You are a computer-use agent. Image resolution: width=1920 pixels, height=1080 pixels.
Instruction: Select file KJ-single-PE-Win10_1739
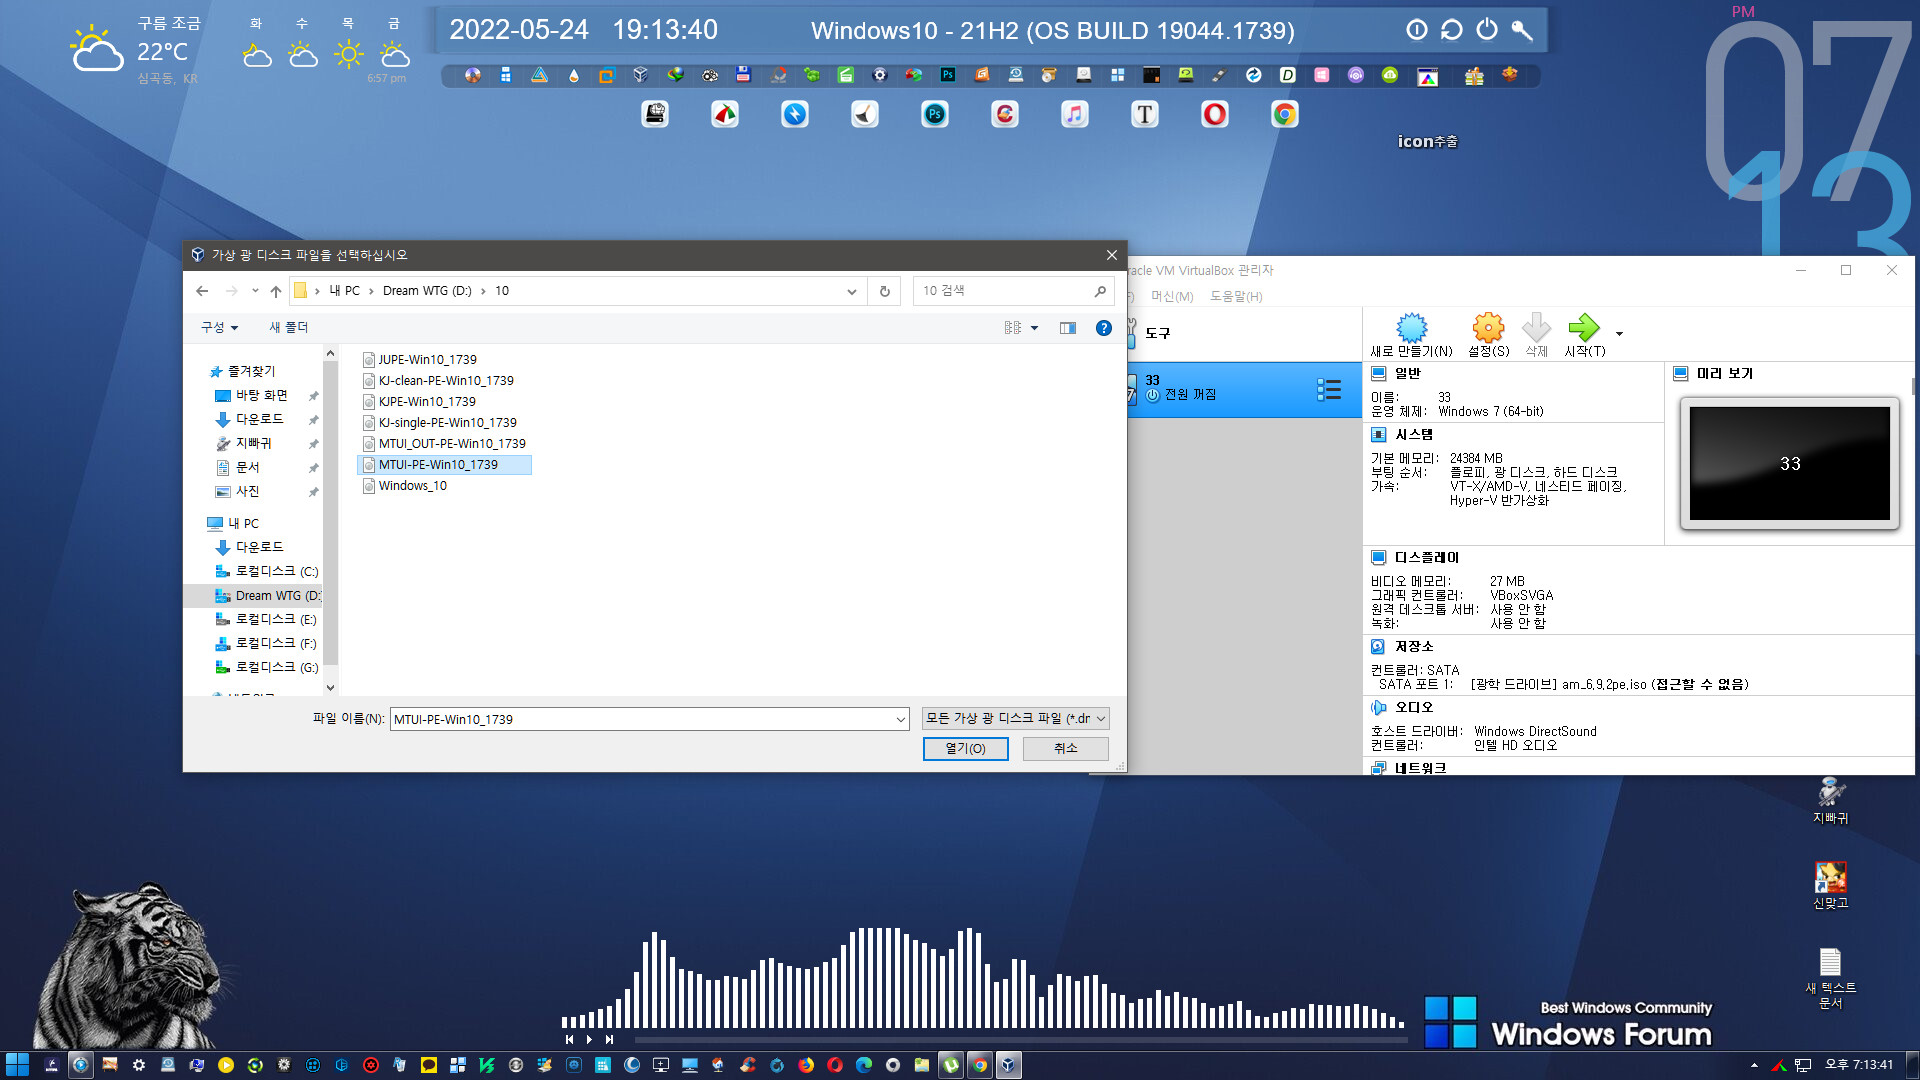(x=447, y=422)
